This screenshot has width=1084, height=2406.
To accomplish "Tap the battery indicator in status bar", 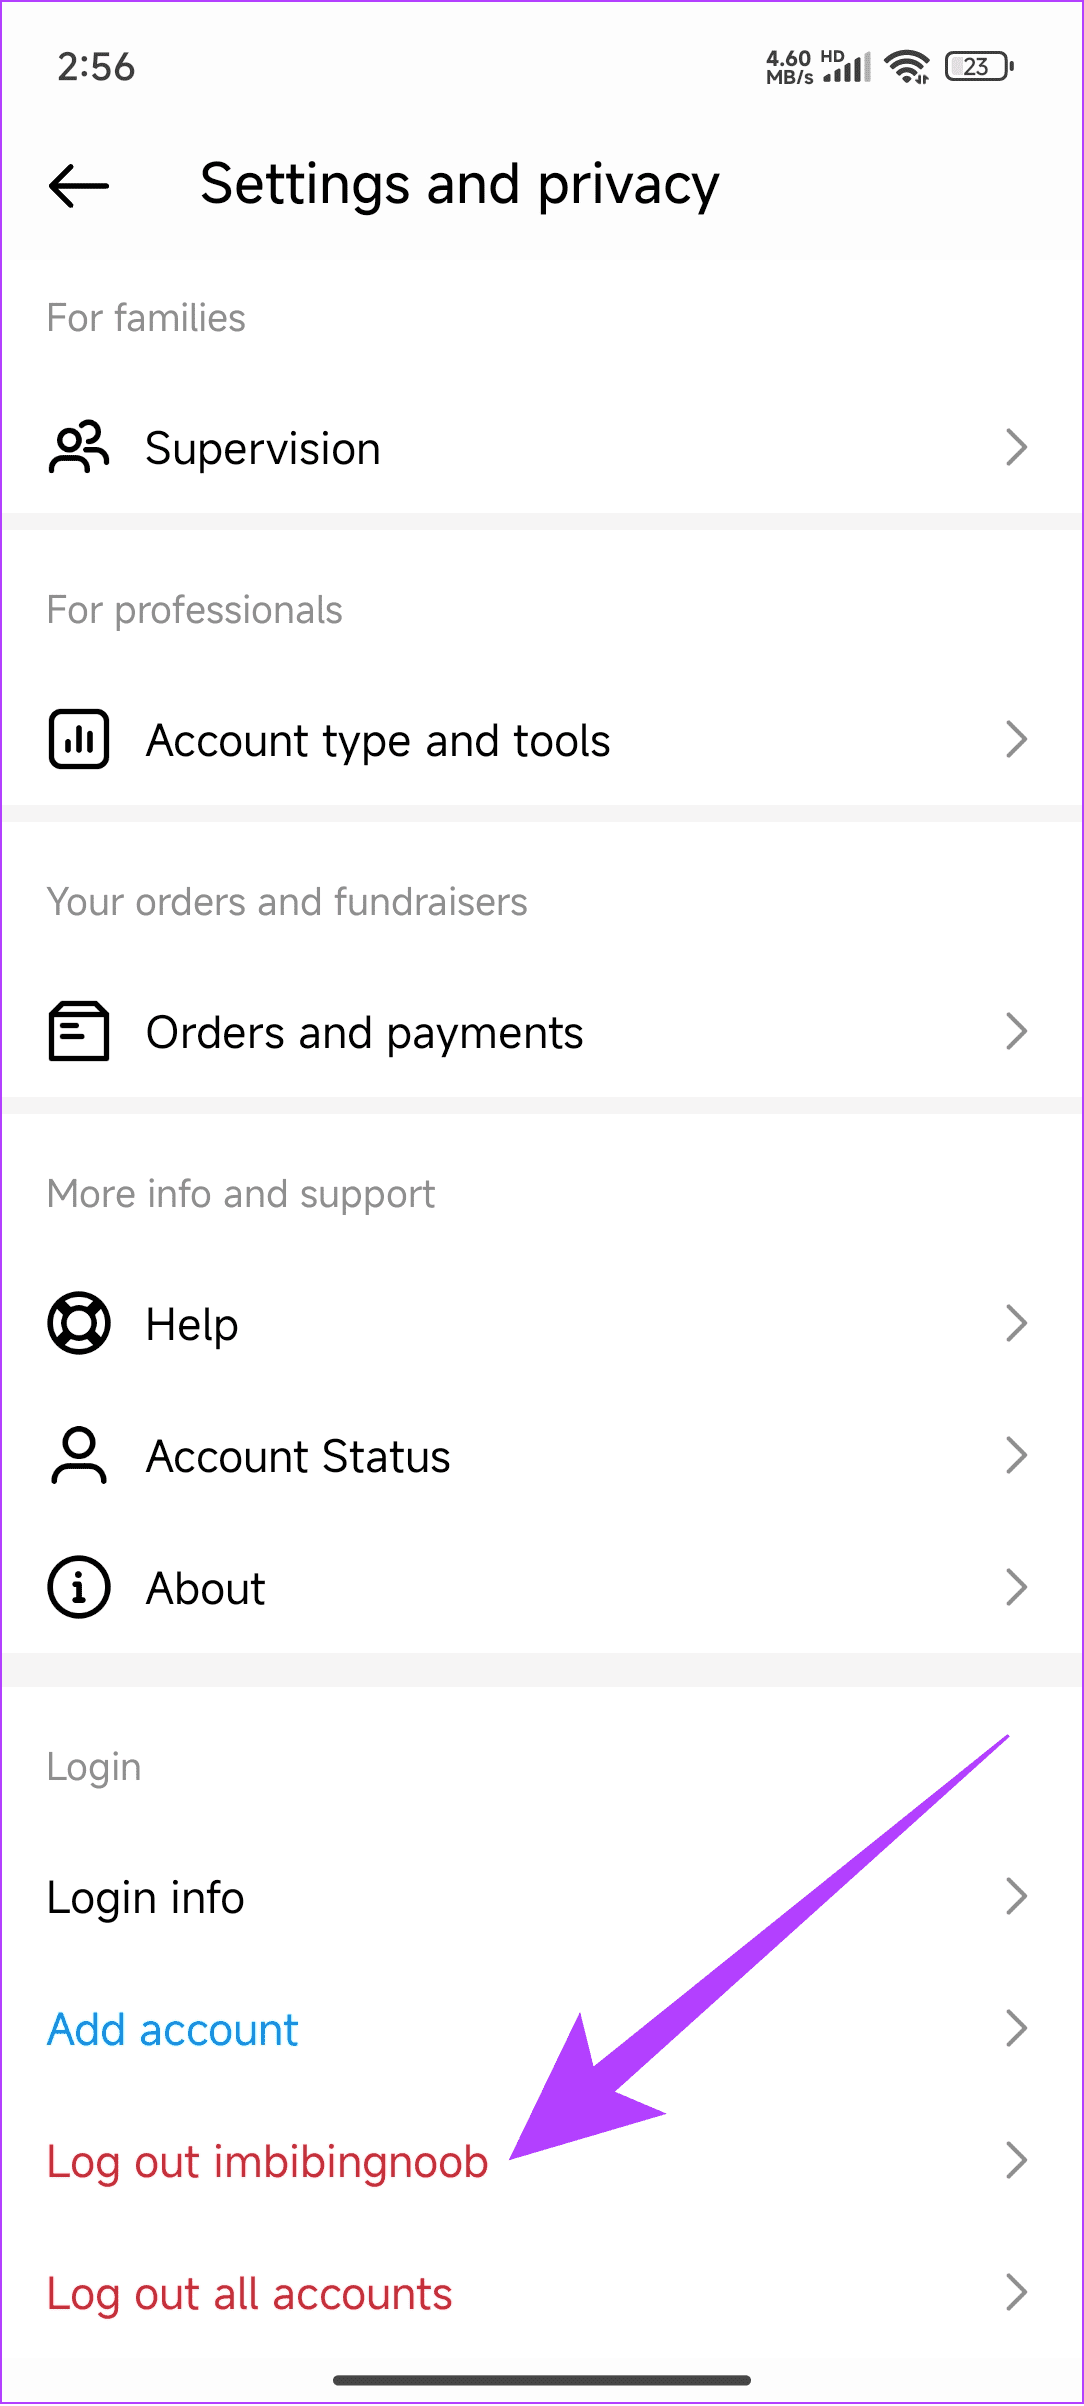I will 978,67.
